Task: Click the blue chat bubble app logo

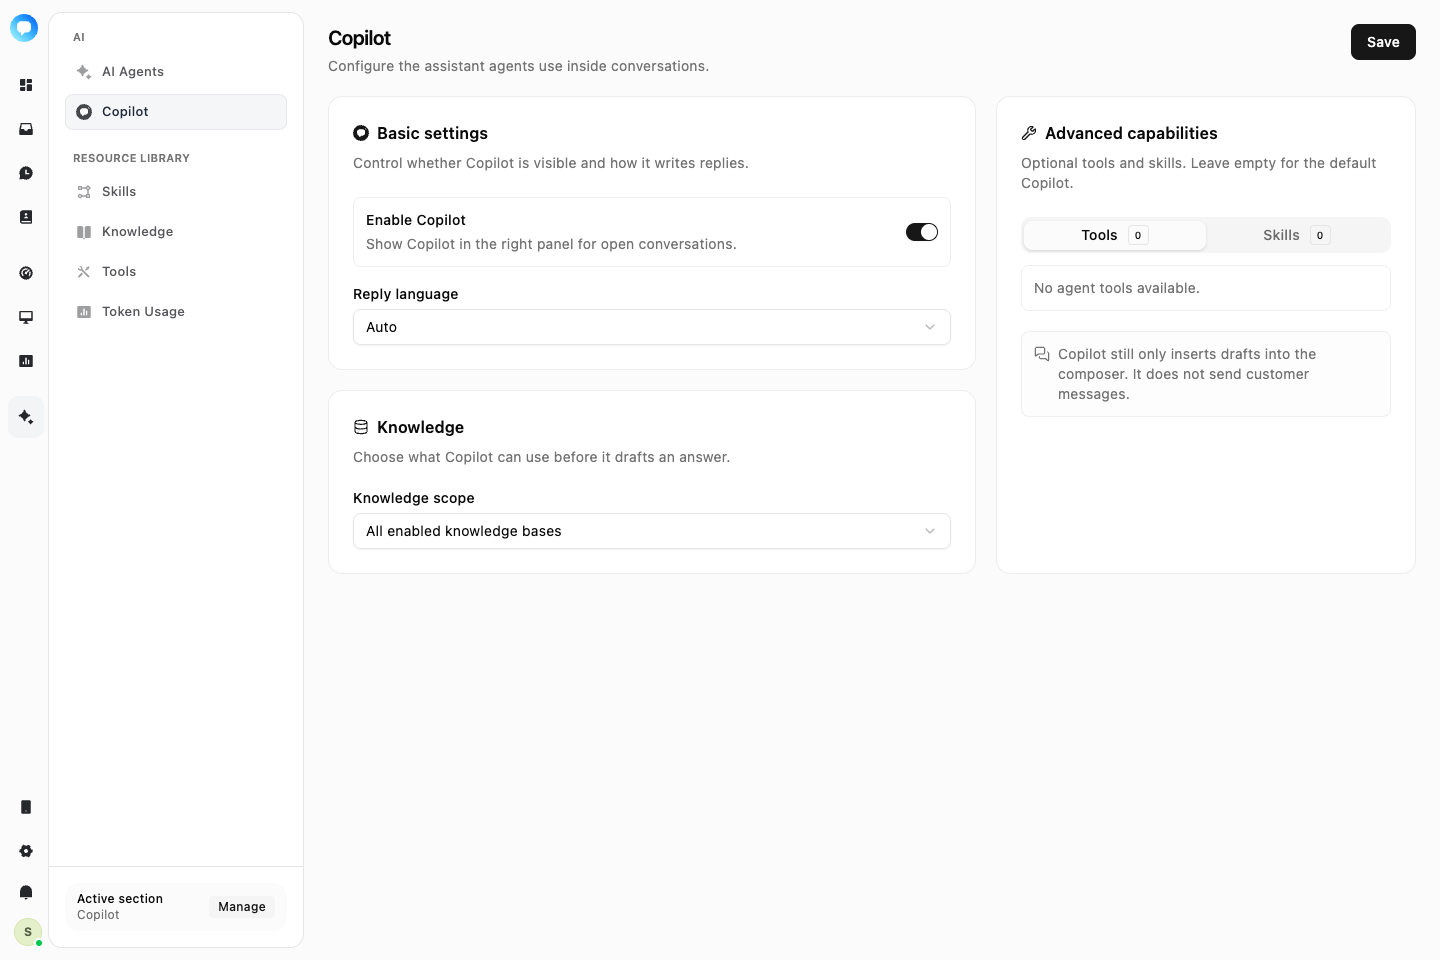Action: pyautogui.click(x=24, y=28)
